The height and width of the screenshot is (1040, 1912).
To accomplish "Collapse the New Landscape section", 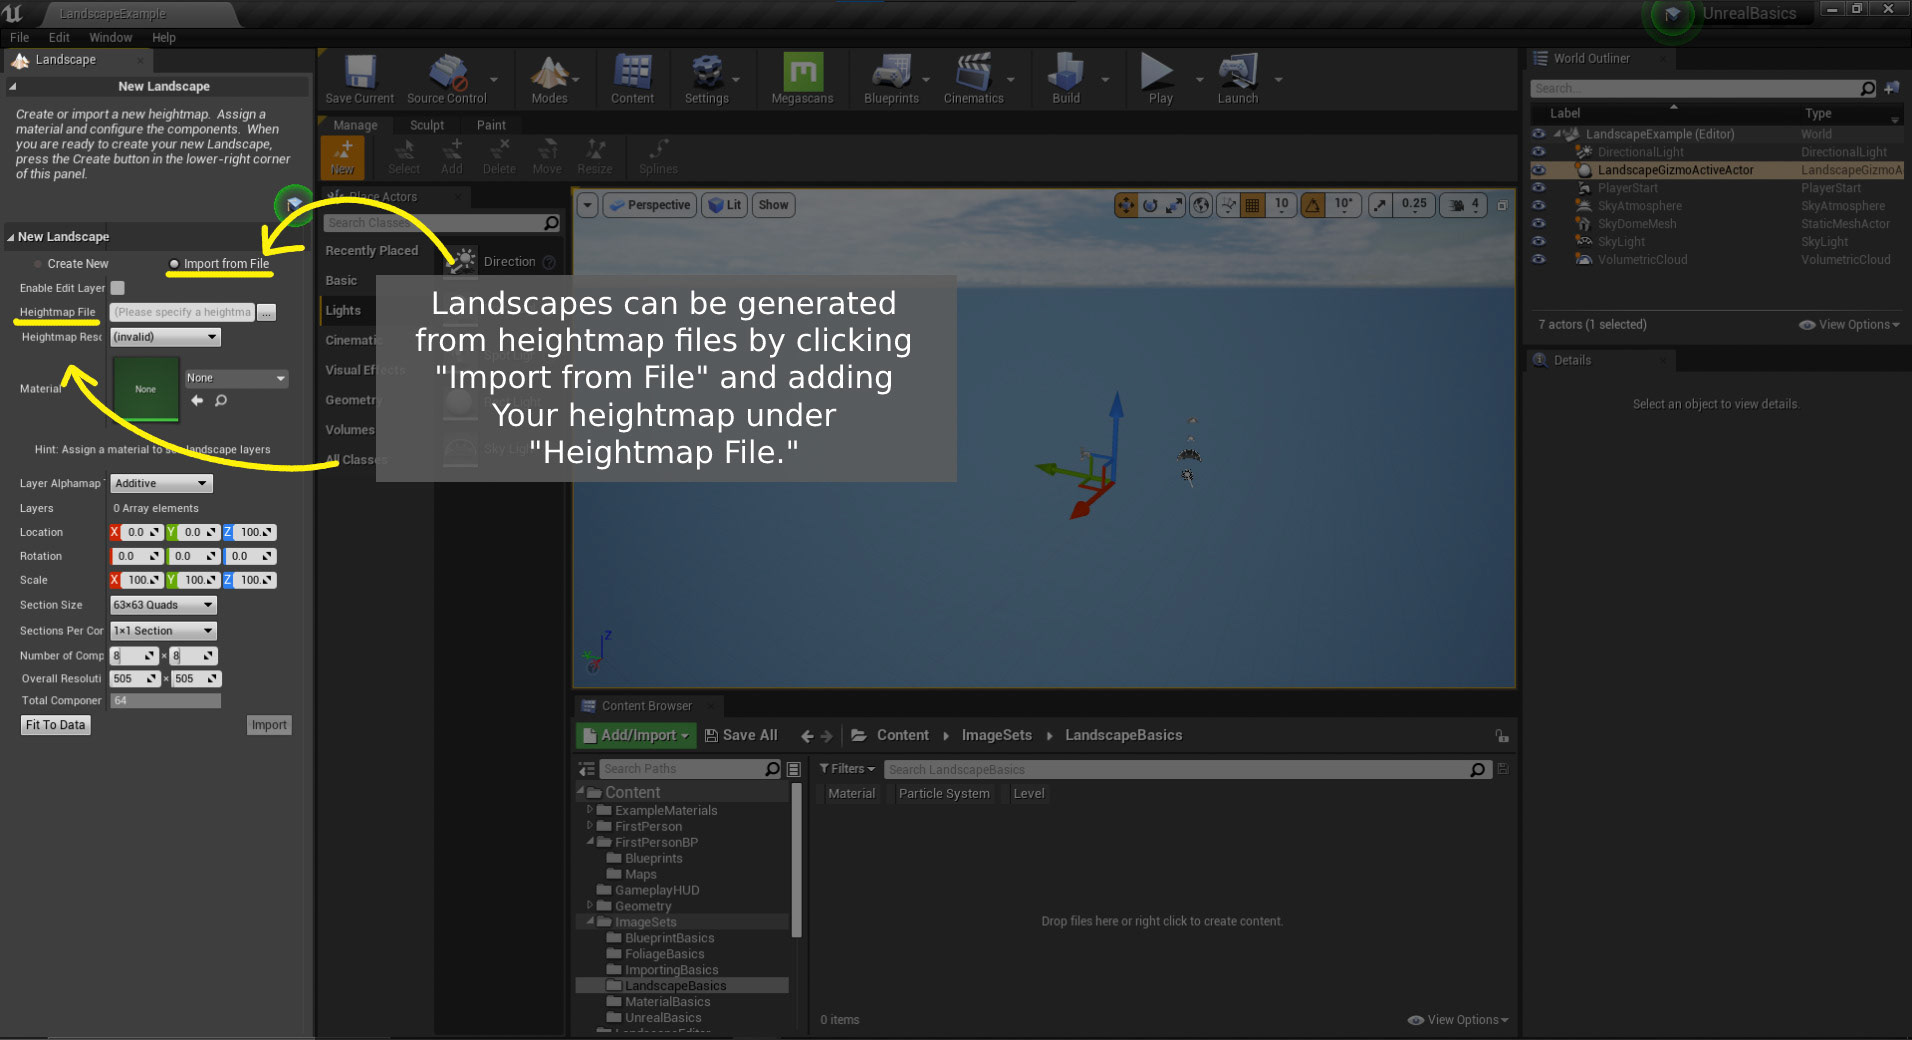I will point(10,237).
